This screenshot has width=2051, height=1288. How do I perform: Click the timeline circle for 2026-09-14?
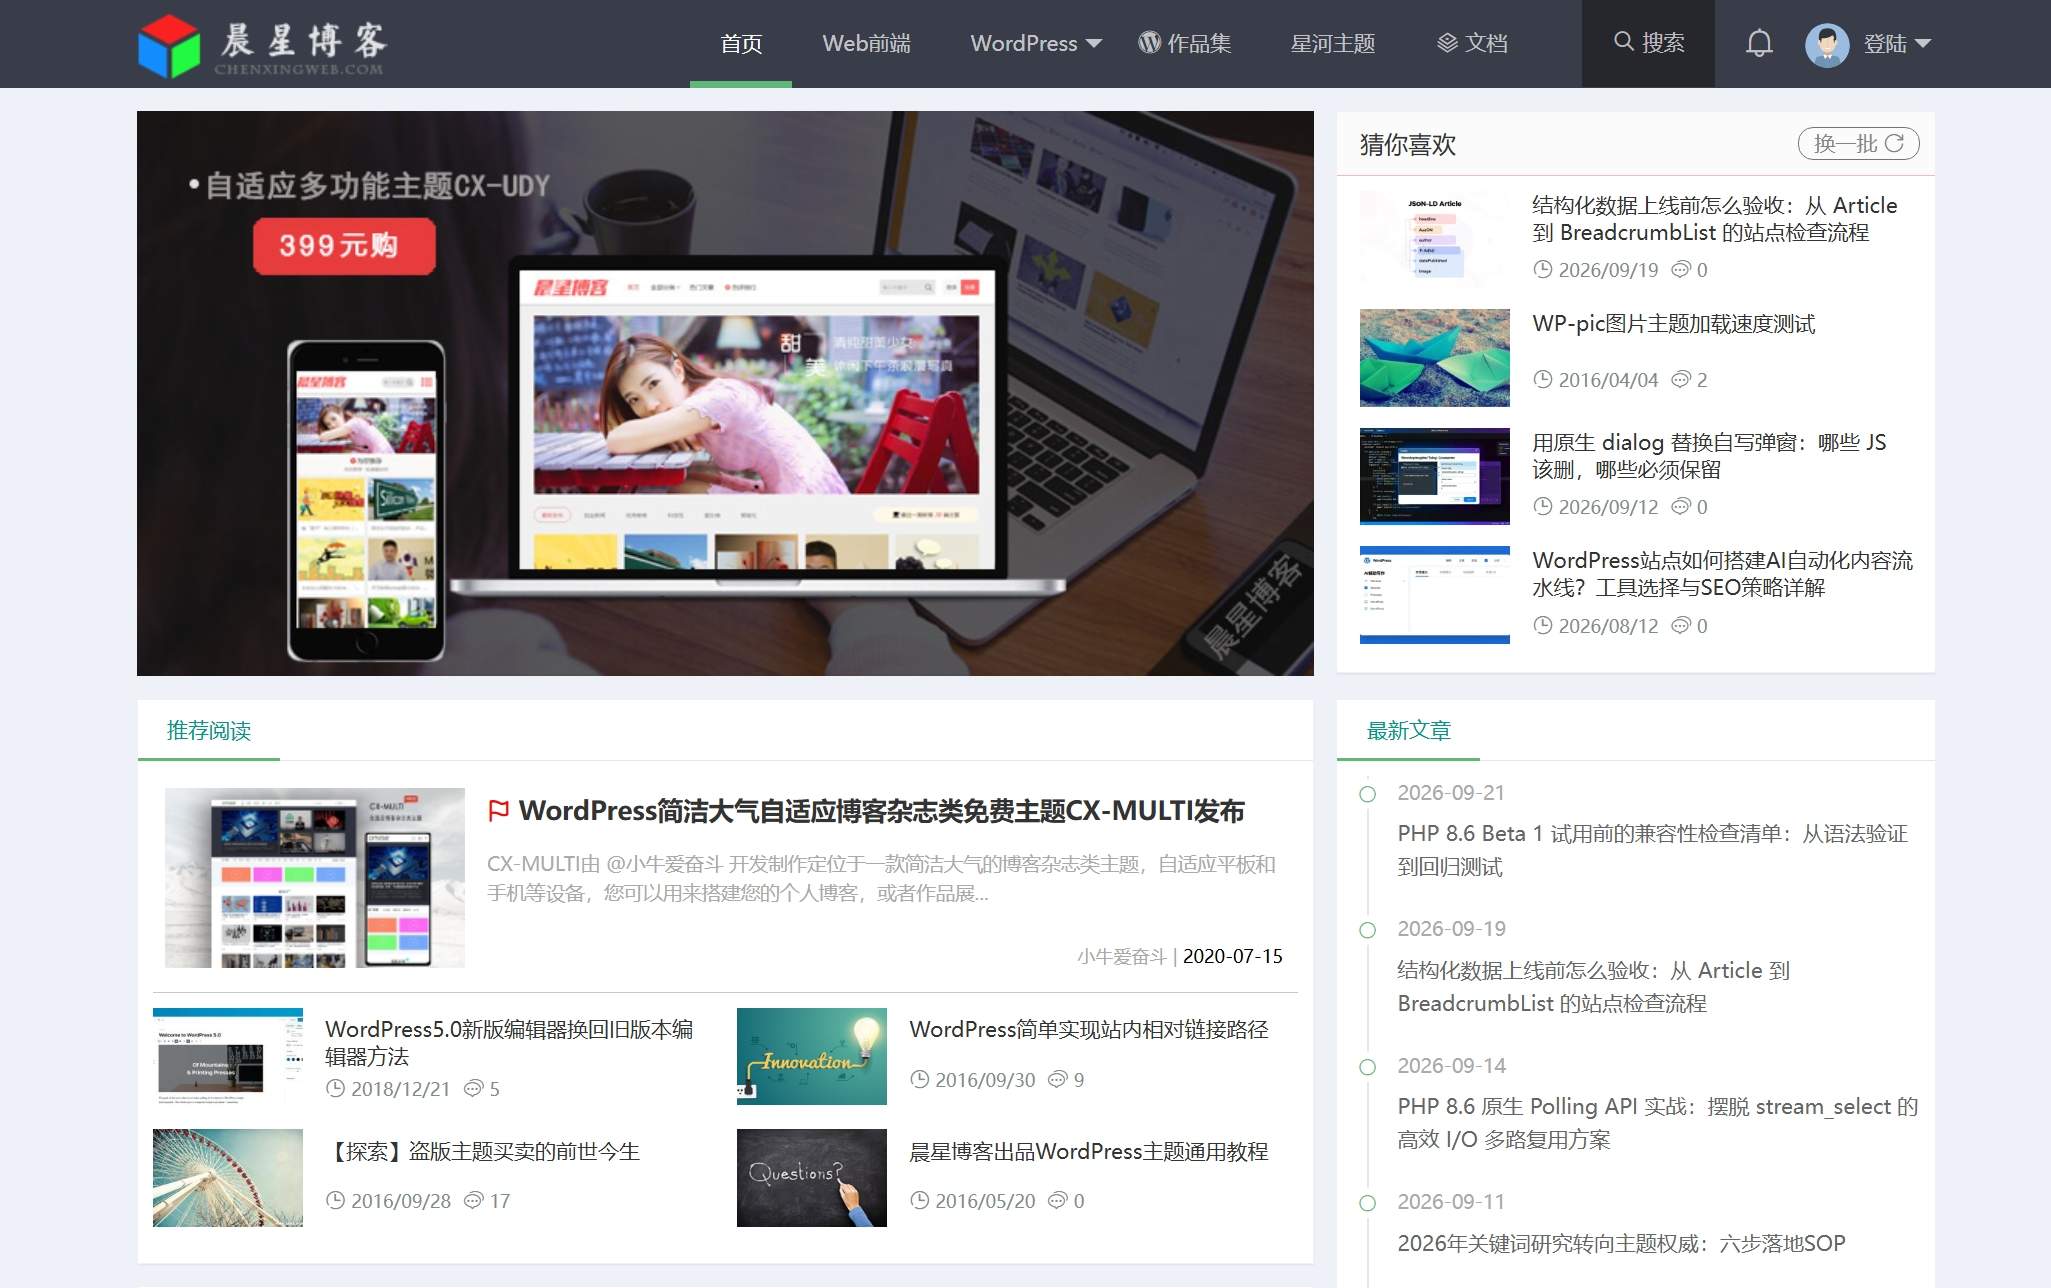(x=1367, y=1067)
